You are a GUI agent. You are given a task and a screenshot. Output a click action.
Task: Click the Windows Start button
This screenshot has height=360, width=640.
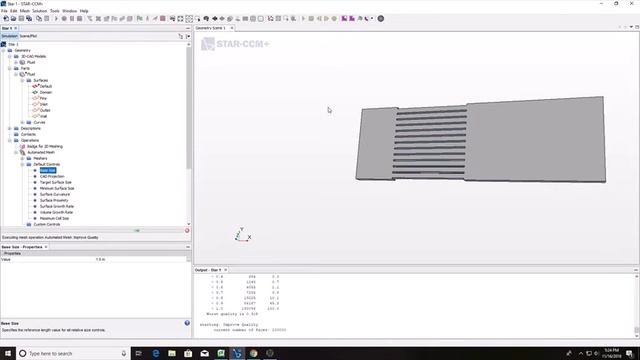point(8,353)
